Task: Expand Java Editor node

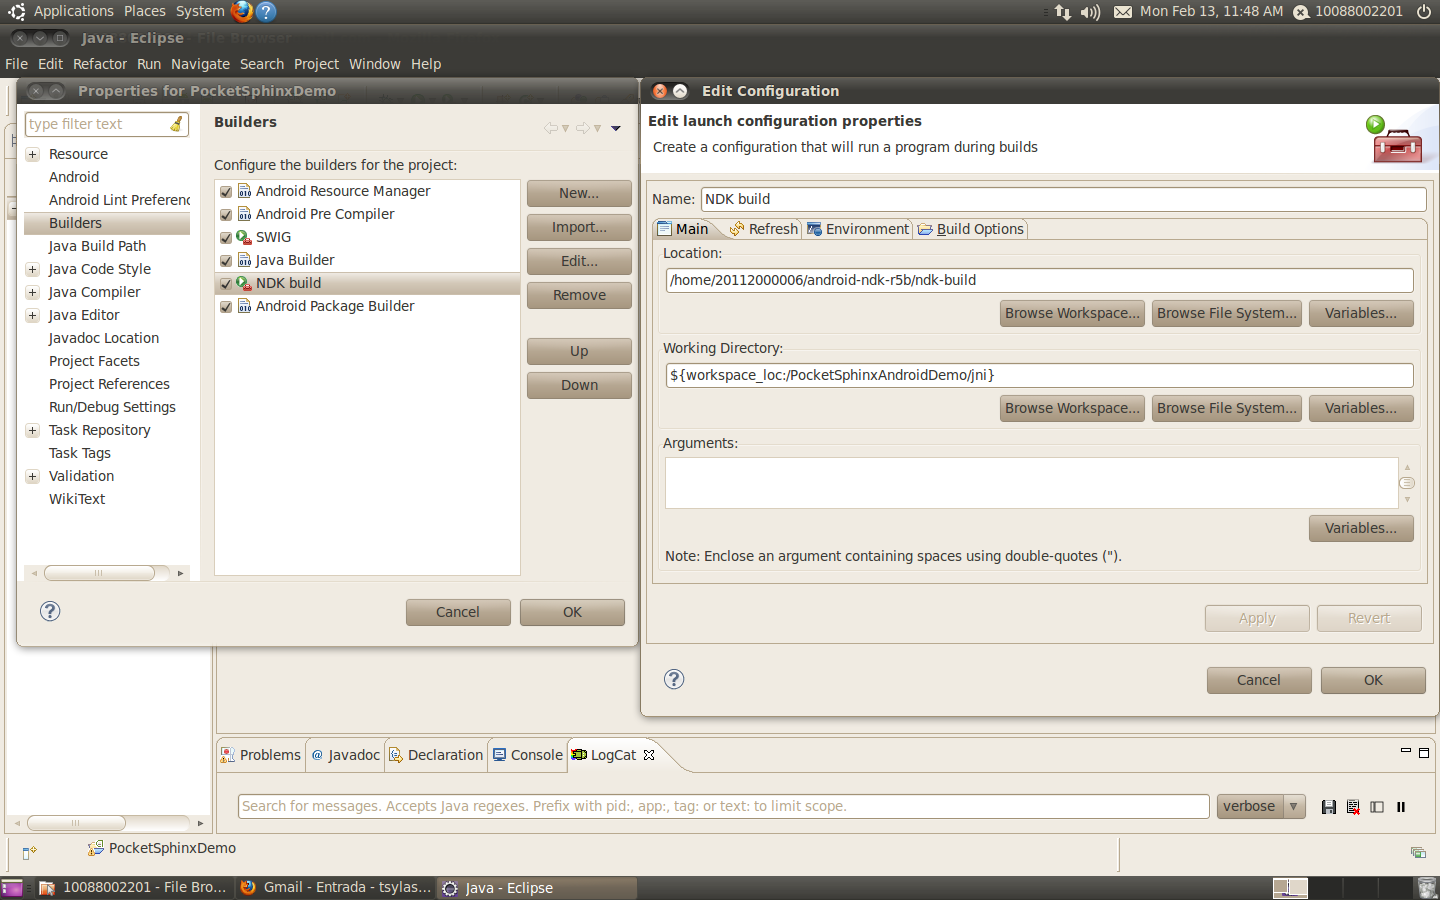Action: tap(32, 315)
